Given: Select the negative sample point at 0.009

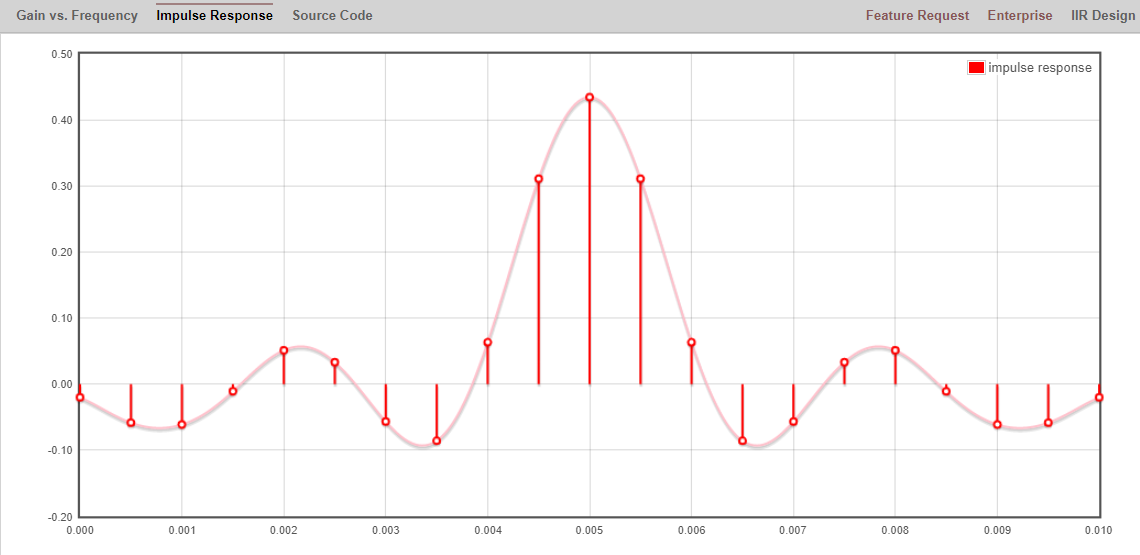Looking at the screenshot, I should pyautogui.click(x=997, y=425).
